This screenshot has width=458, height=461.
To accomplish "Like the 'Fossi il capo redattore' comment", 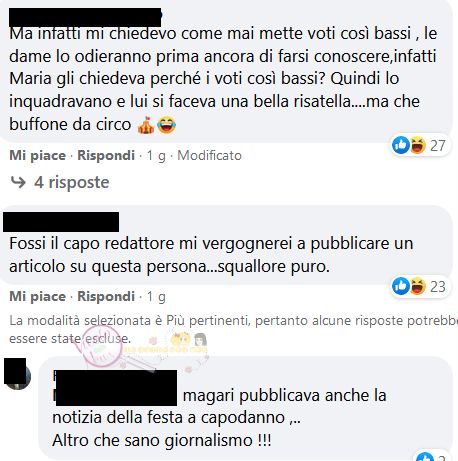I will pyautogui.click(x=37, y=296).
